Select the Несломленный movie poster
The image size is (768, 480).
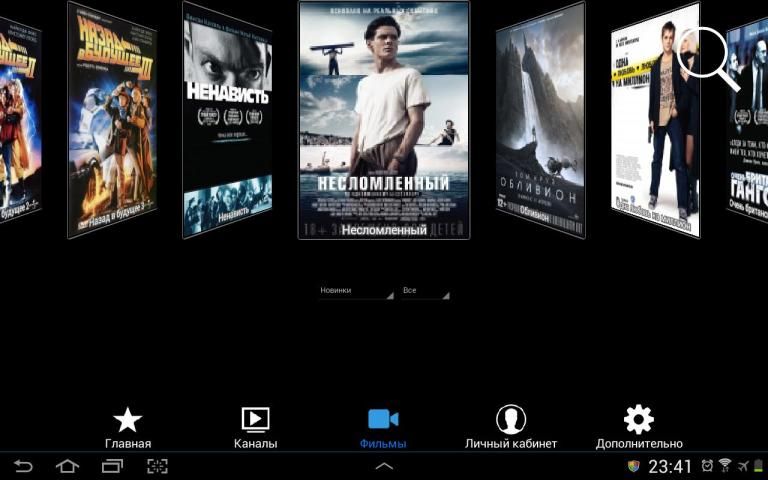pyautogui.click(x=384, y=120)
